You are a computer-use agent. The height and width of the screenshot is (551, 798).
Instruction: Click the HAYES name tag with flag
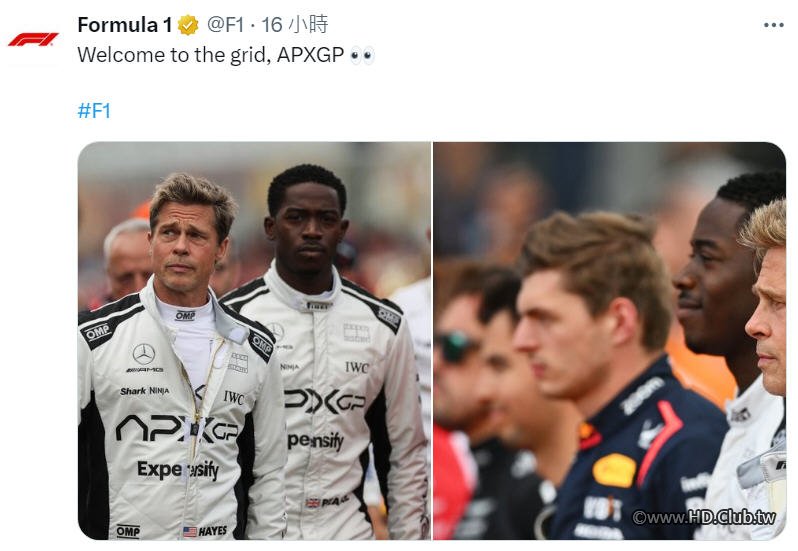click(x=205, y=531)
